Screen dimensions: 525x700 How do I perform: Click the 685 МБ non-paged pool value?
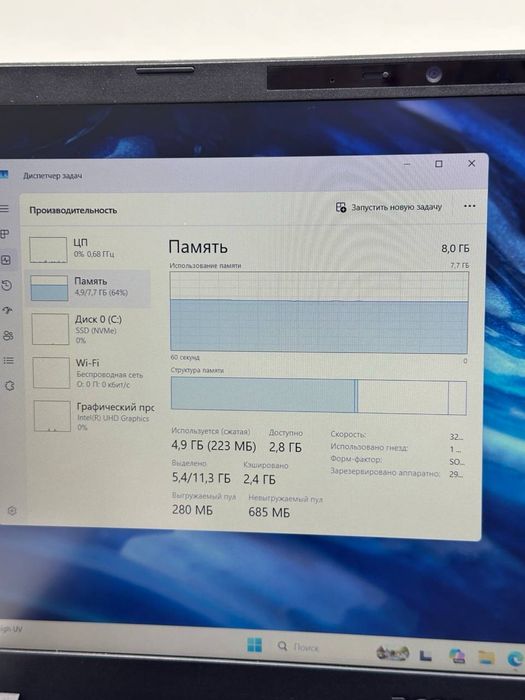pyautogui.click(x=269, y=512)
